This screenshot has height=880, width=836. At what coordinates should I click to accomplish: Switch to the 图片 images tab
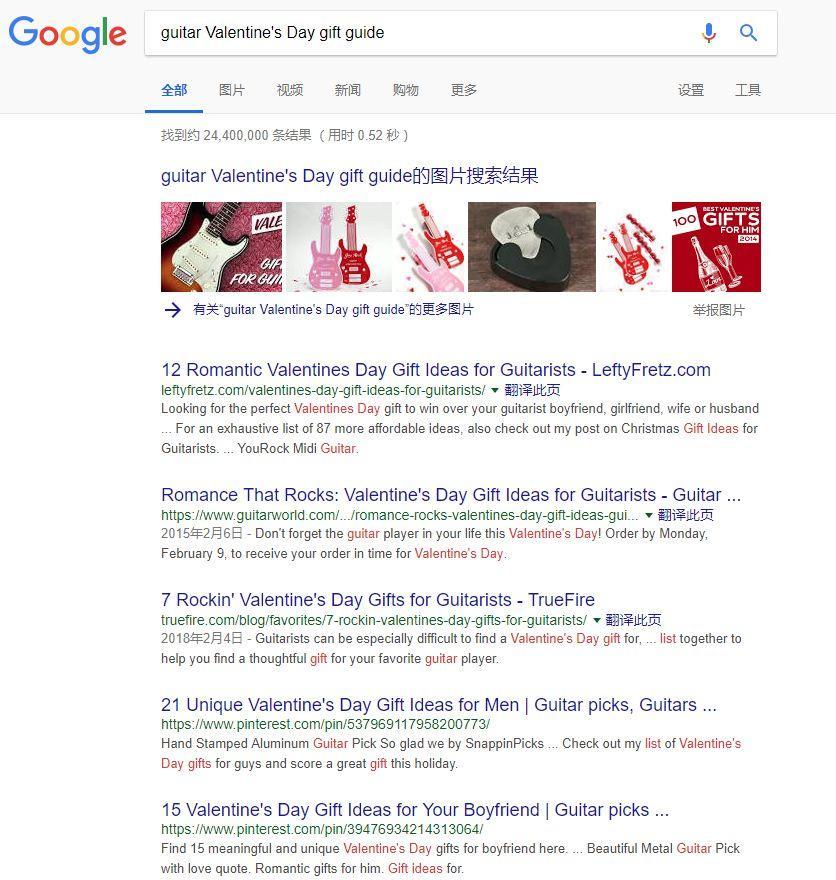tap(232, 90)
